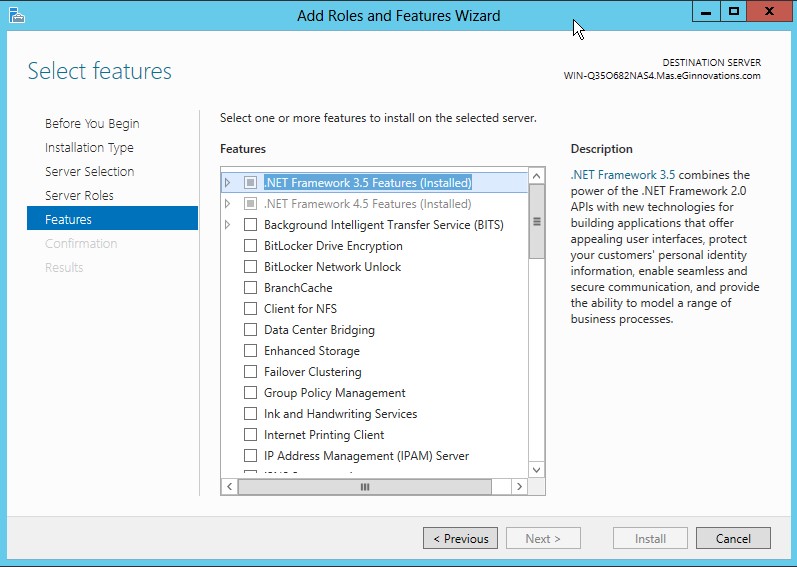Click the Internet Printing Client label
Screen dimensions: 797x567
(324, 435)
